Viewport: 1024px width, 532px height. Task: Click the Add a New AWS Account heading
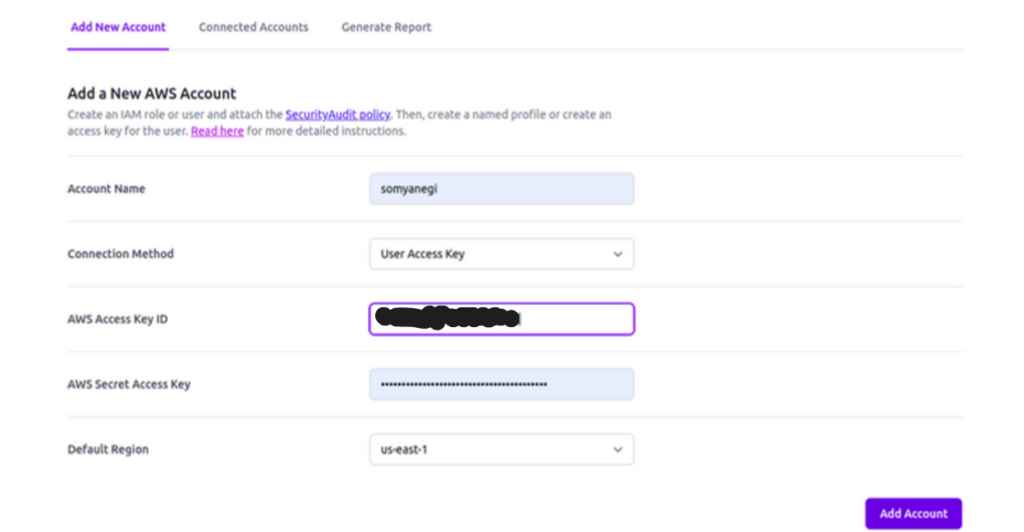point(152,94)
